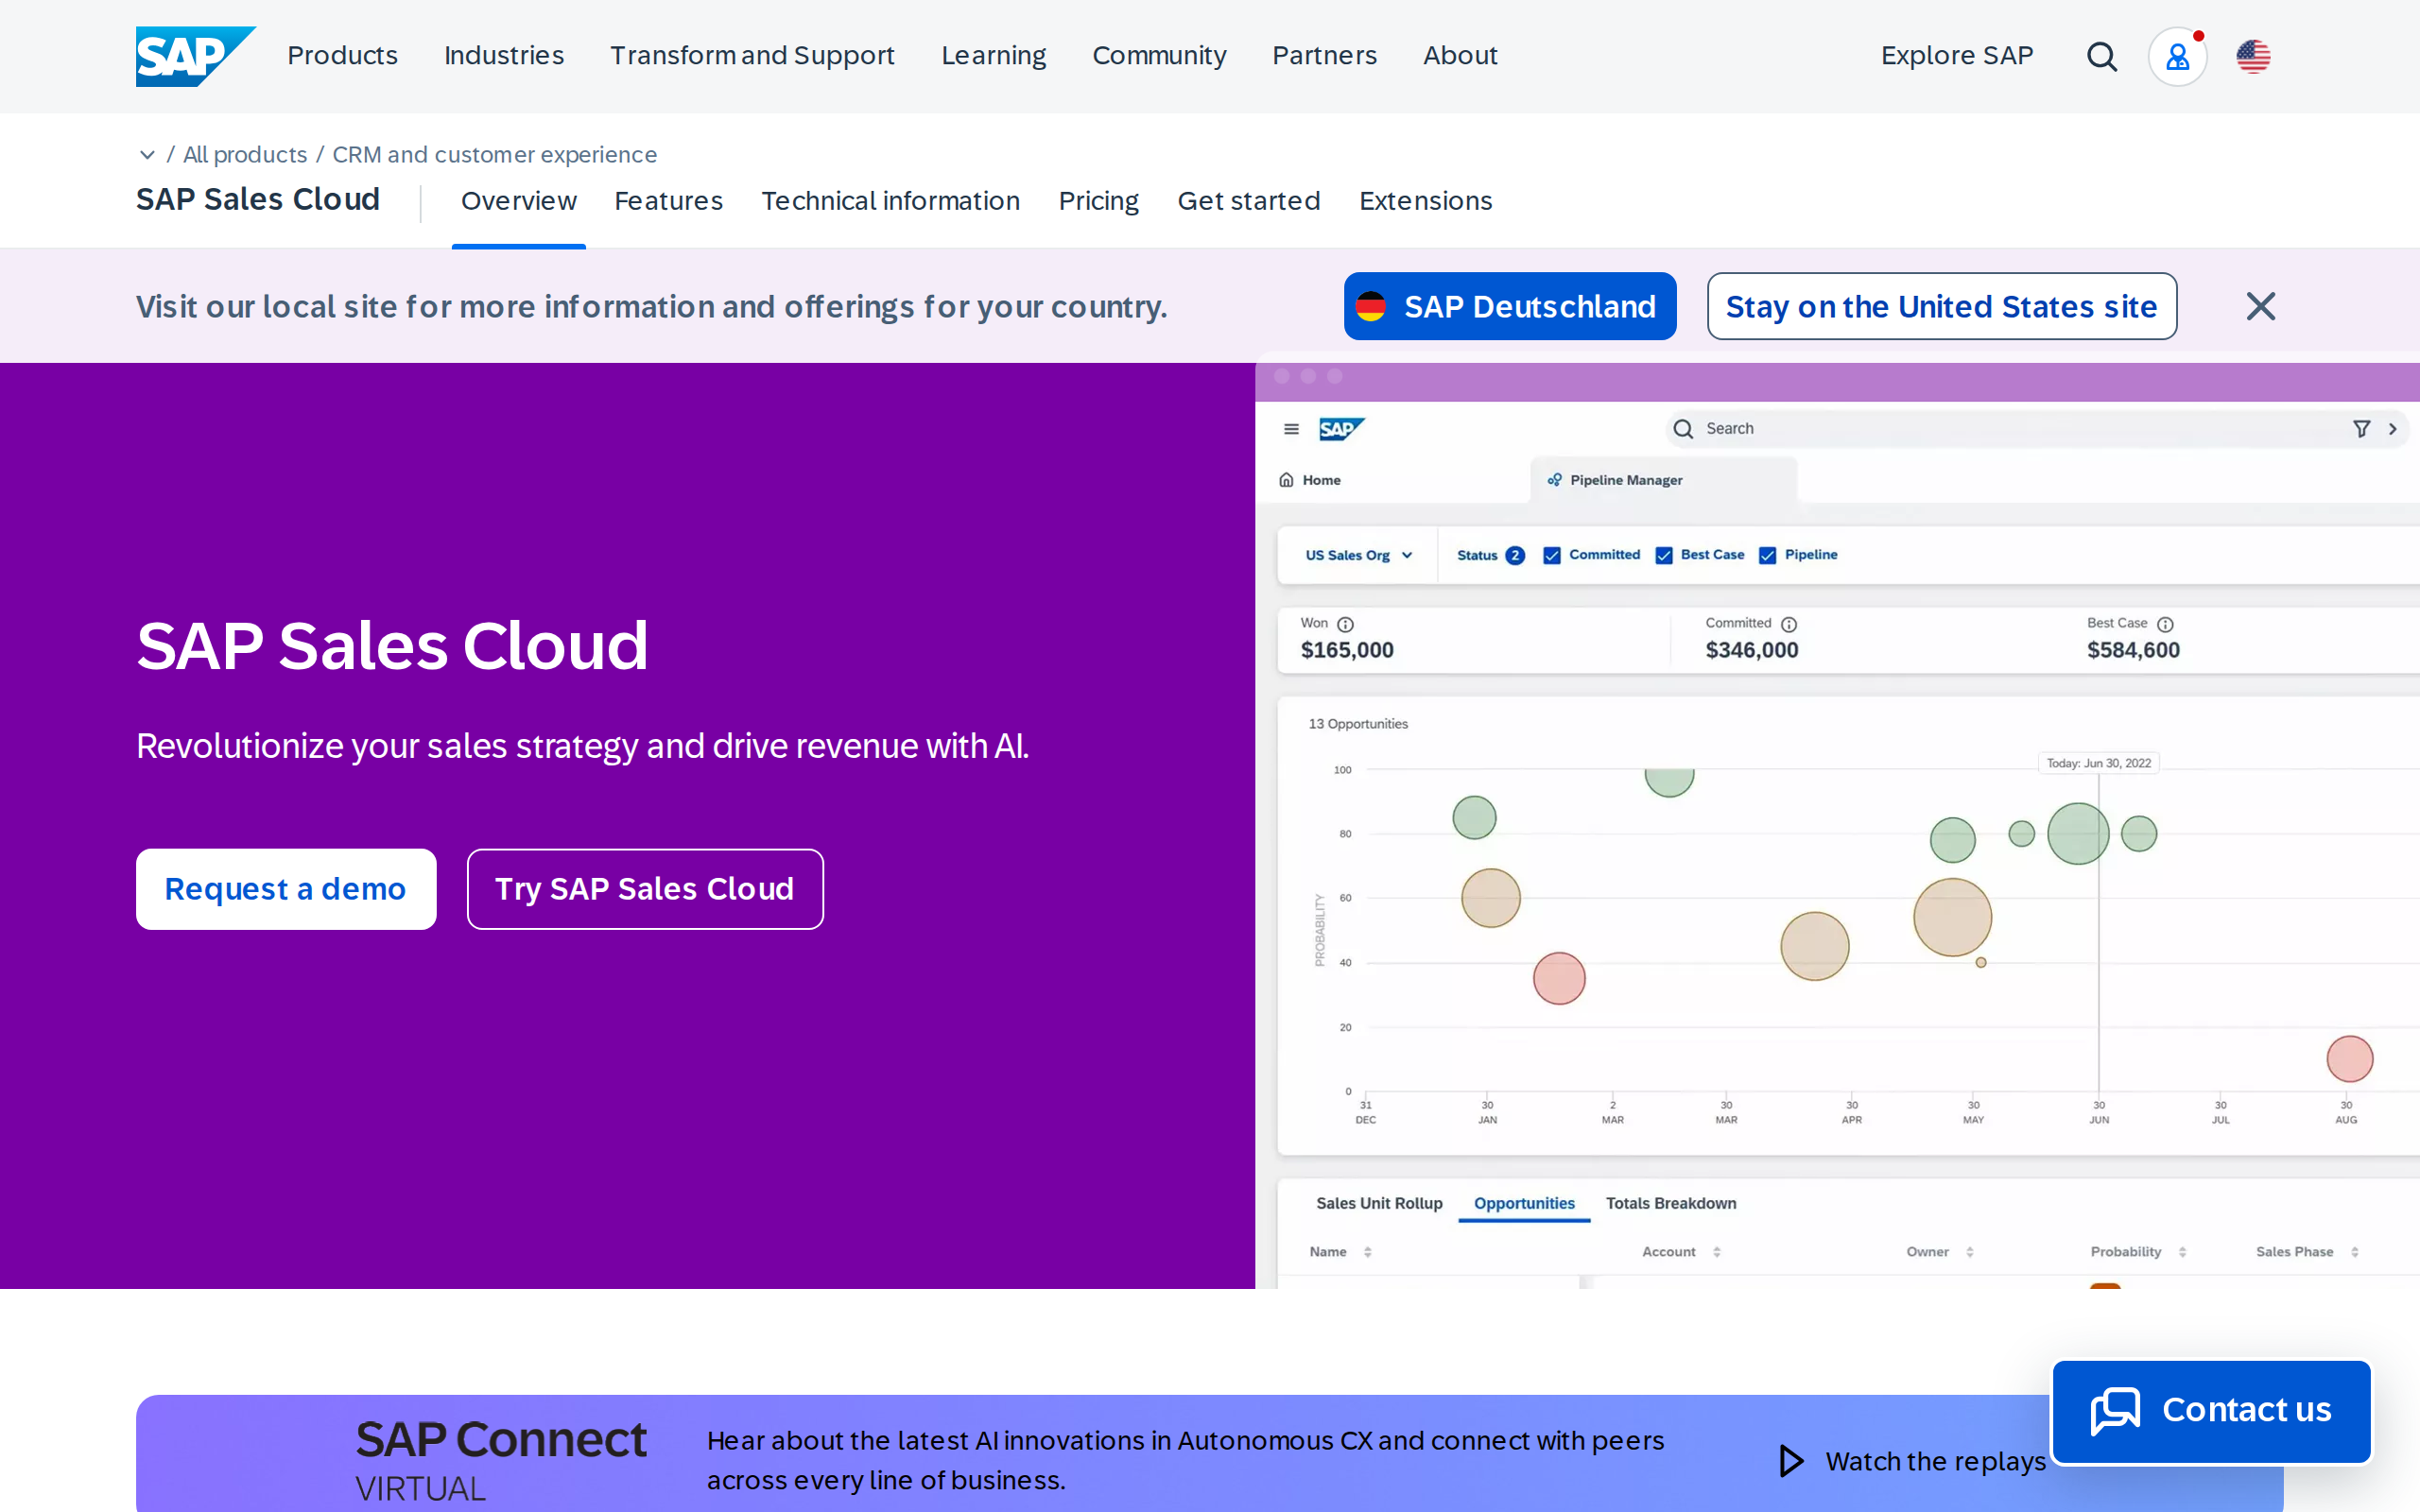Sort by Probability column arrows

(x=2182, y=1252)
